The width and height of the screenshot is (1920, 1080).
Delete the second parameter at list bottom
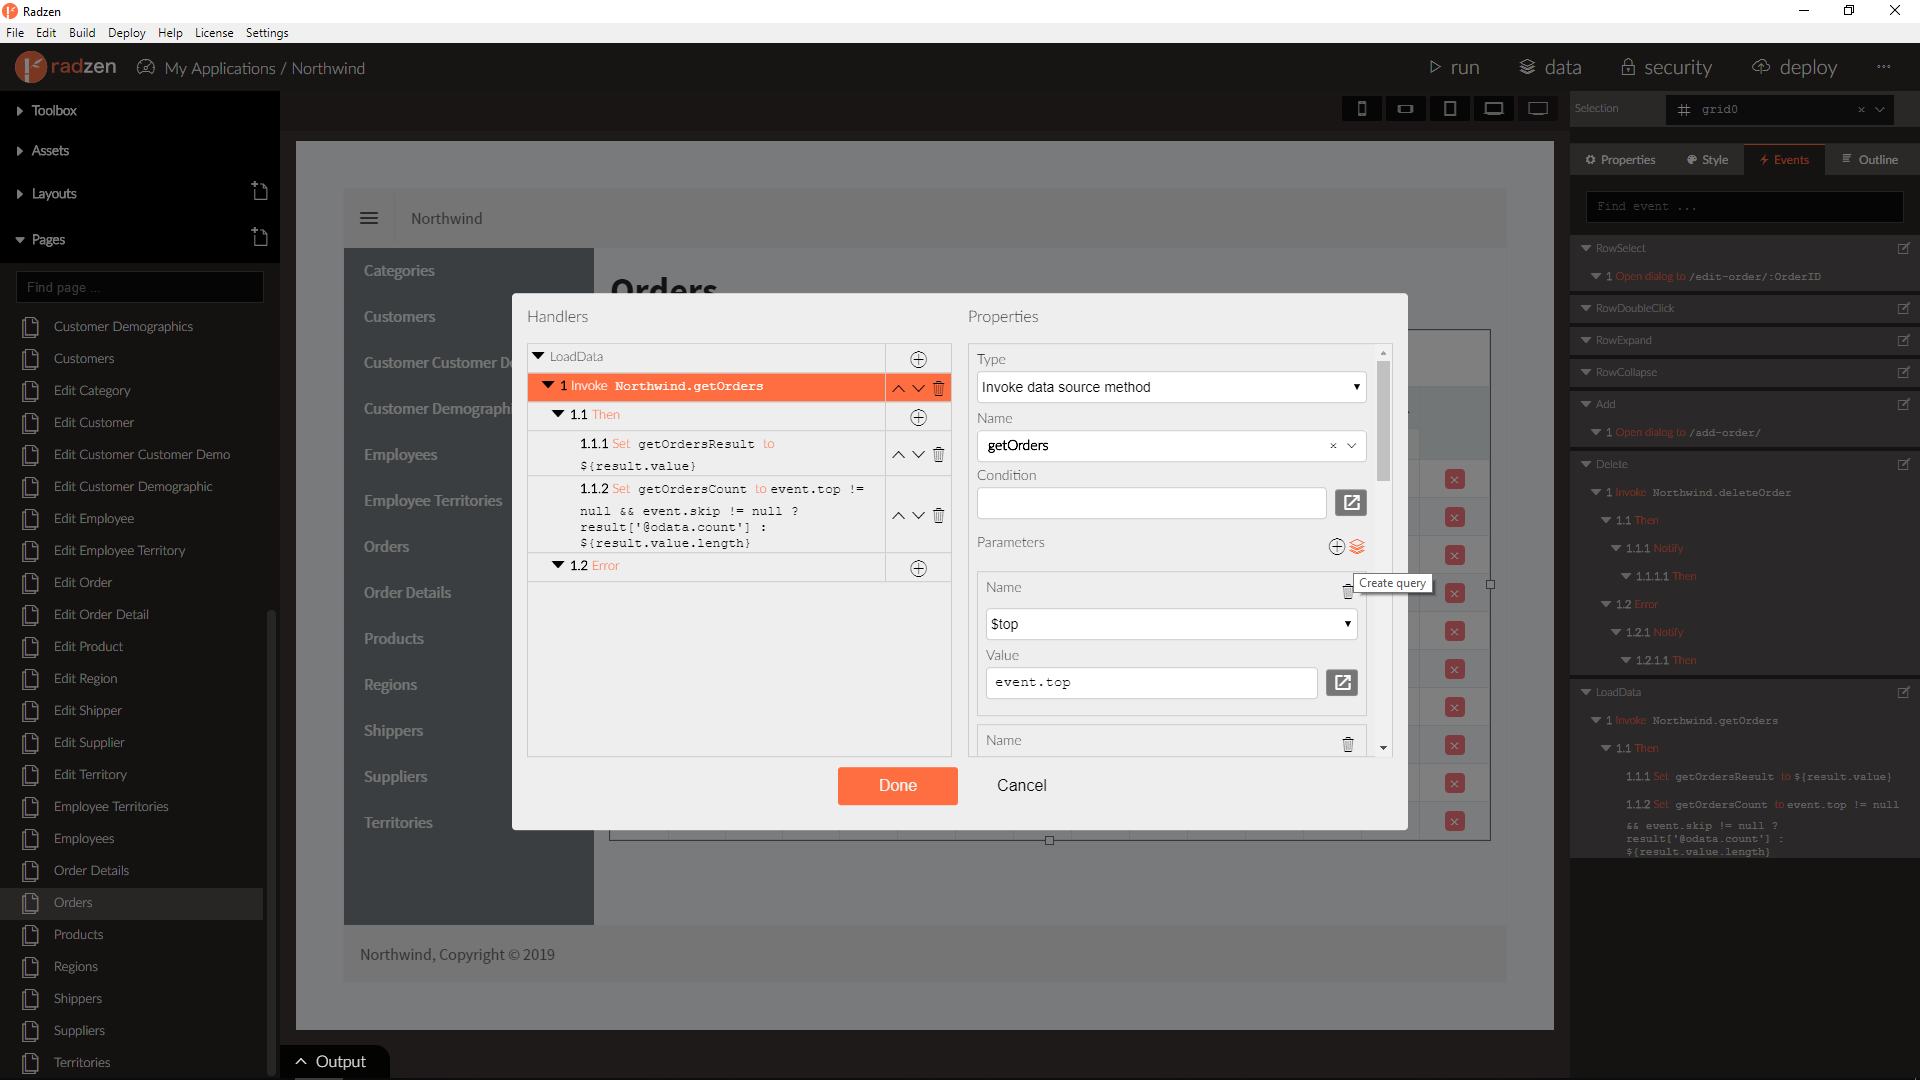[1347, 744]
